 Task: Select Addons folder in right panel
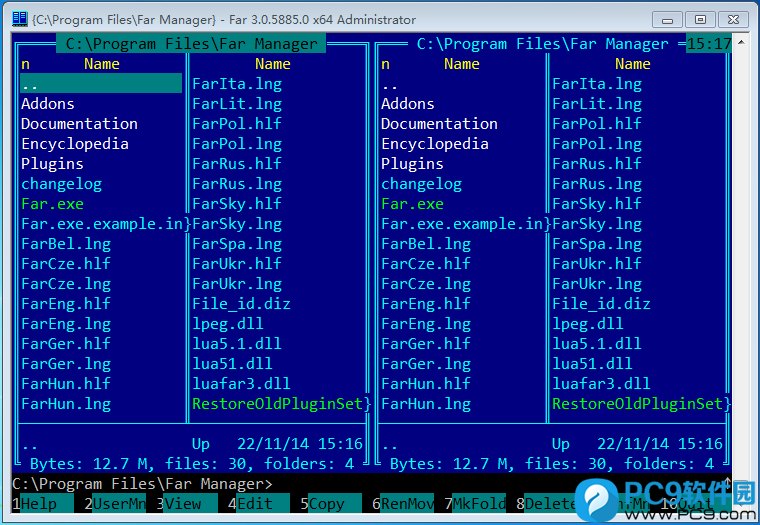point(408,104)
